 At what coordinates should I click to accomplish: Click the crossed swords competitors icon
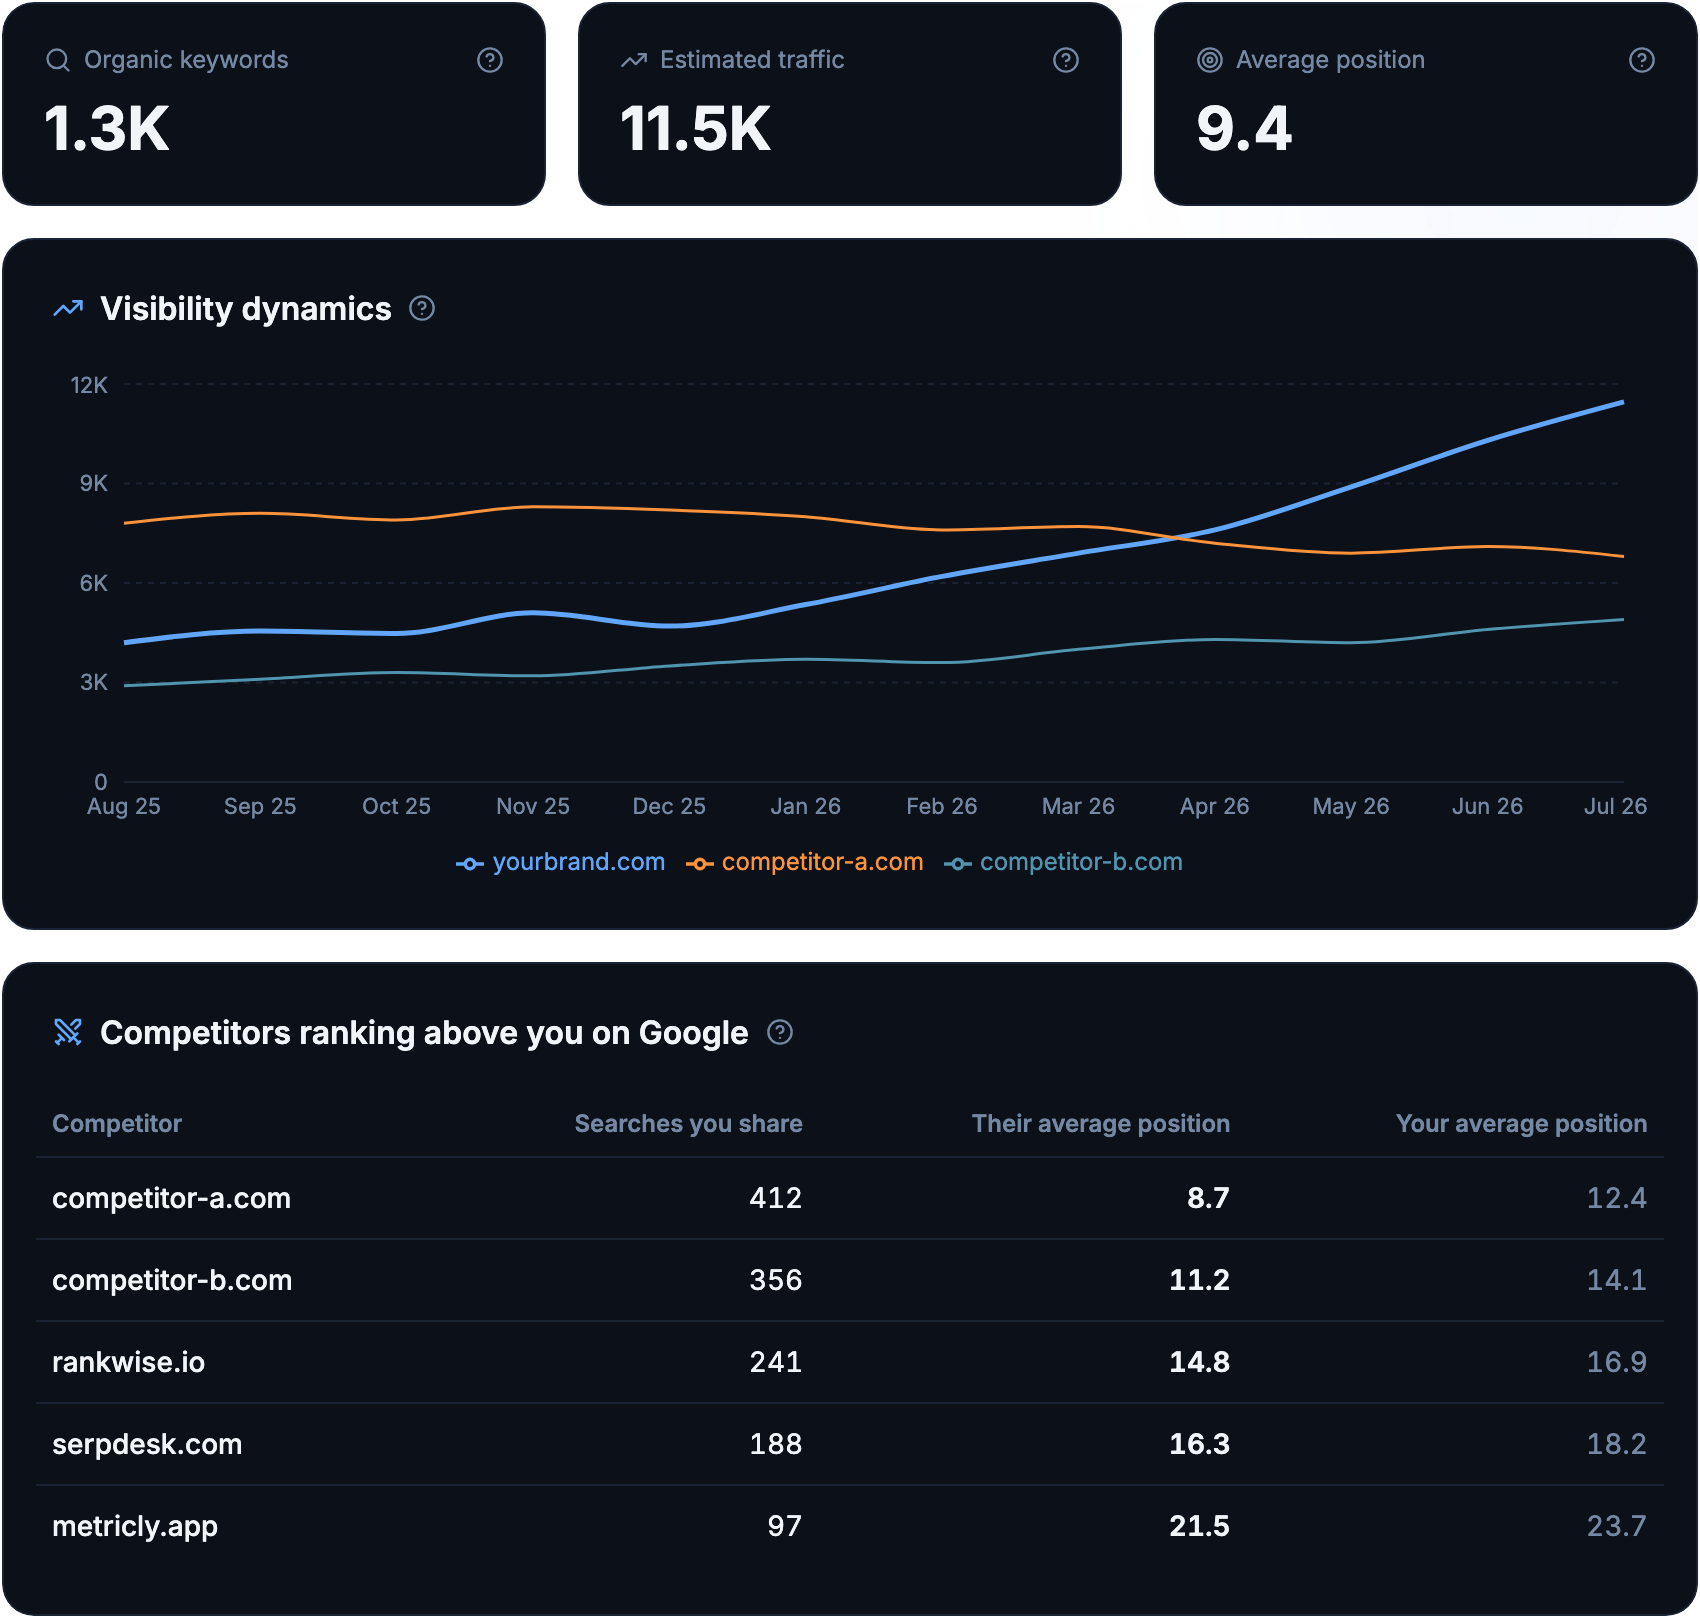click(x=68, y=1032)
